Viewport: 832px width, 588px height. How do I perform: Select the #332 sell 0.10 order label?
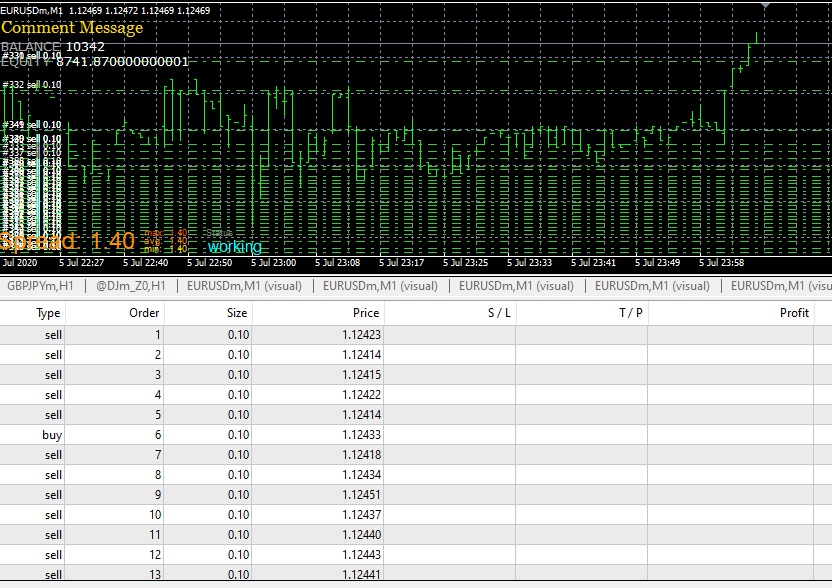(32, 84)
